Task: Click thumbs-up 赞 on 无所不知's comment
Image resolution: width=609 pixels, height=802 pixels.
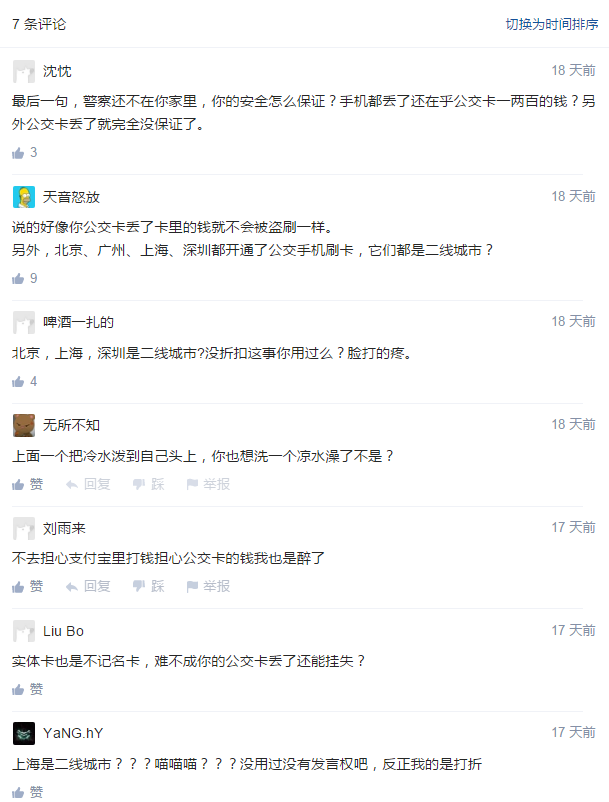Action: click(x=27, y=484)
